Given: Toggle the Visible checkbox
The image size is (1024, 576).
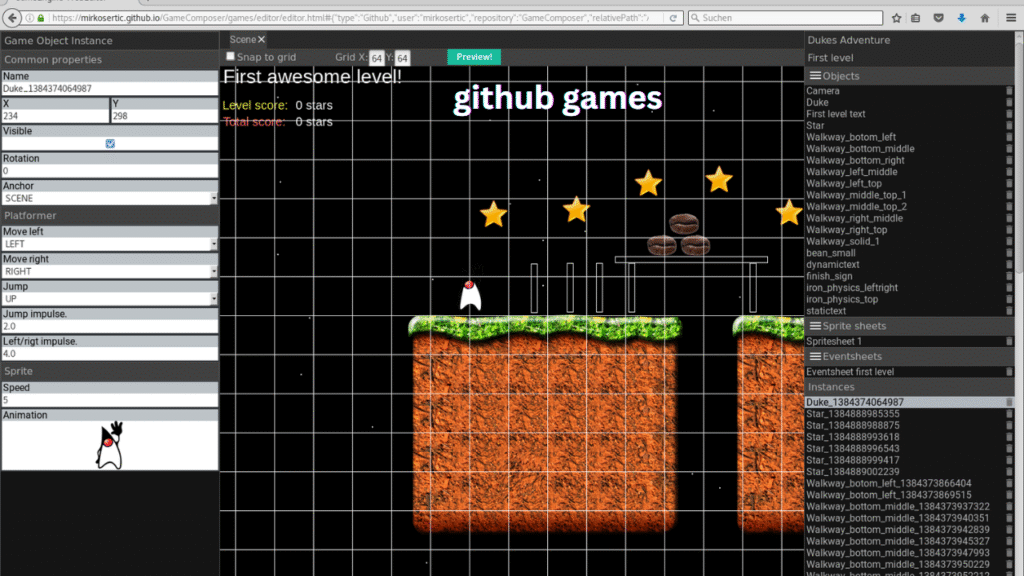Looking at the screenshot, I should click(110, 144).
